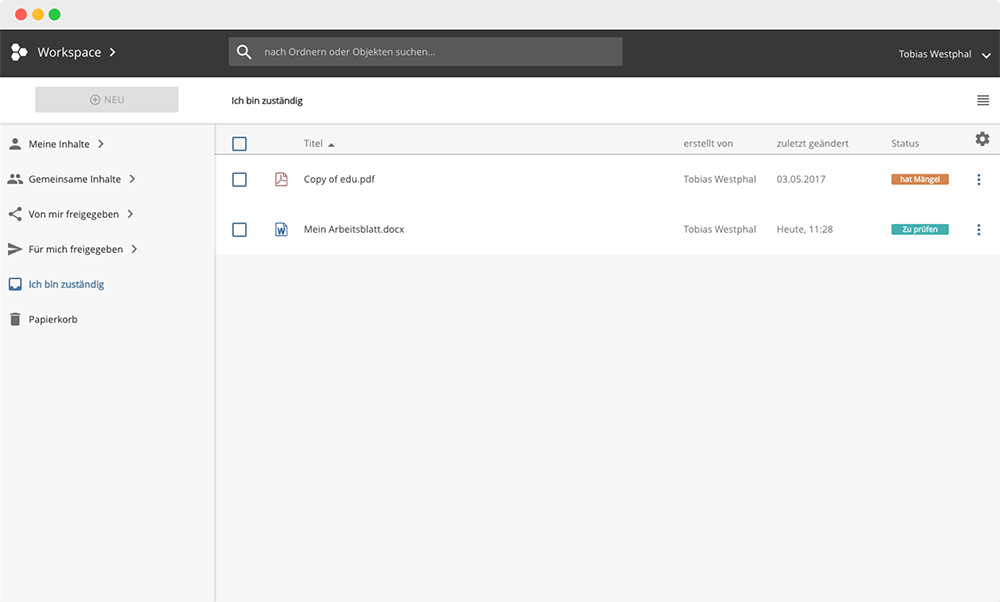Select the checkbox for Copy of edu.pdf
Screen dimensions: 1000x602
tap(239, 180)
